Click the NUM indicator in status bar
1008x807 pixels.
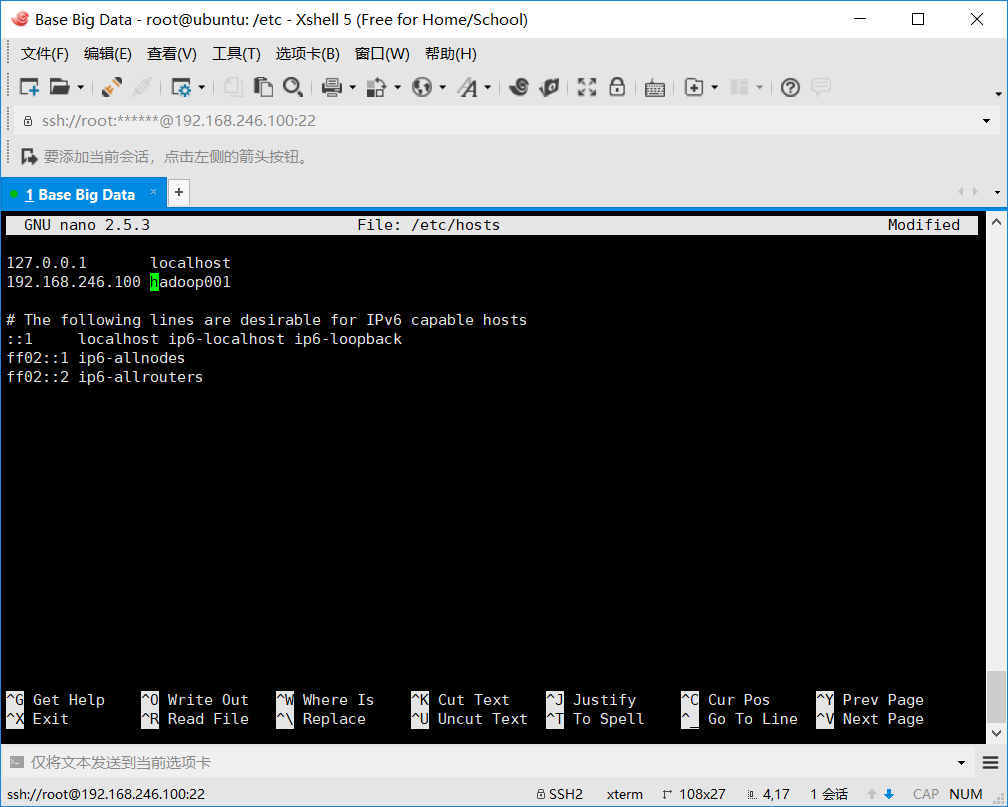966,794
